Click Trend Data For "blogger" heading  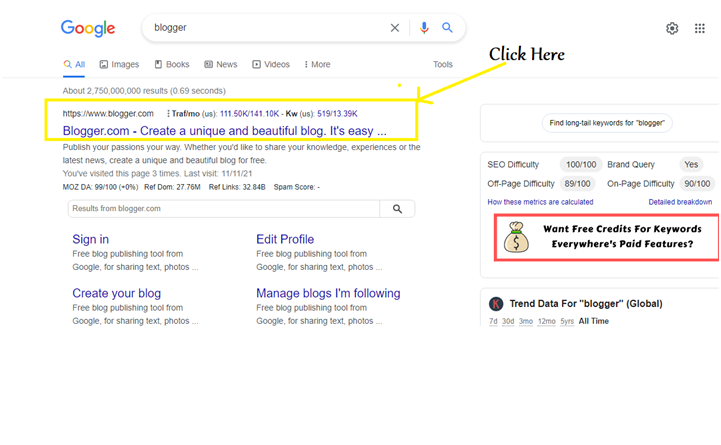[x=586, y=304]
